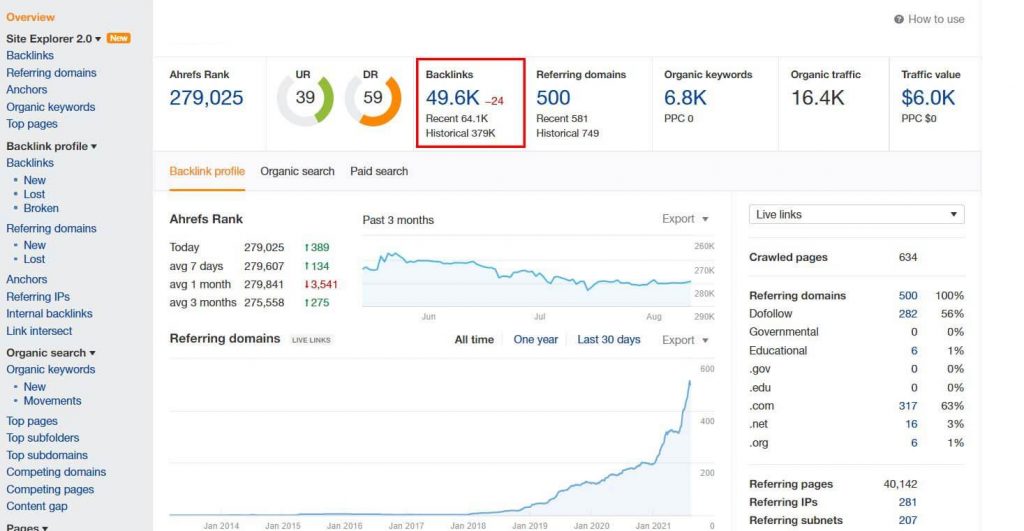
Task: Switch to the Organic search tab
Action: [297, 171]
